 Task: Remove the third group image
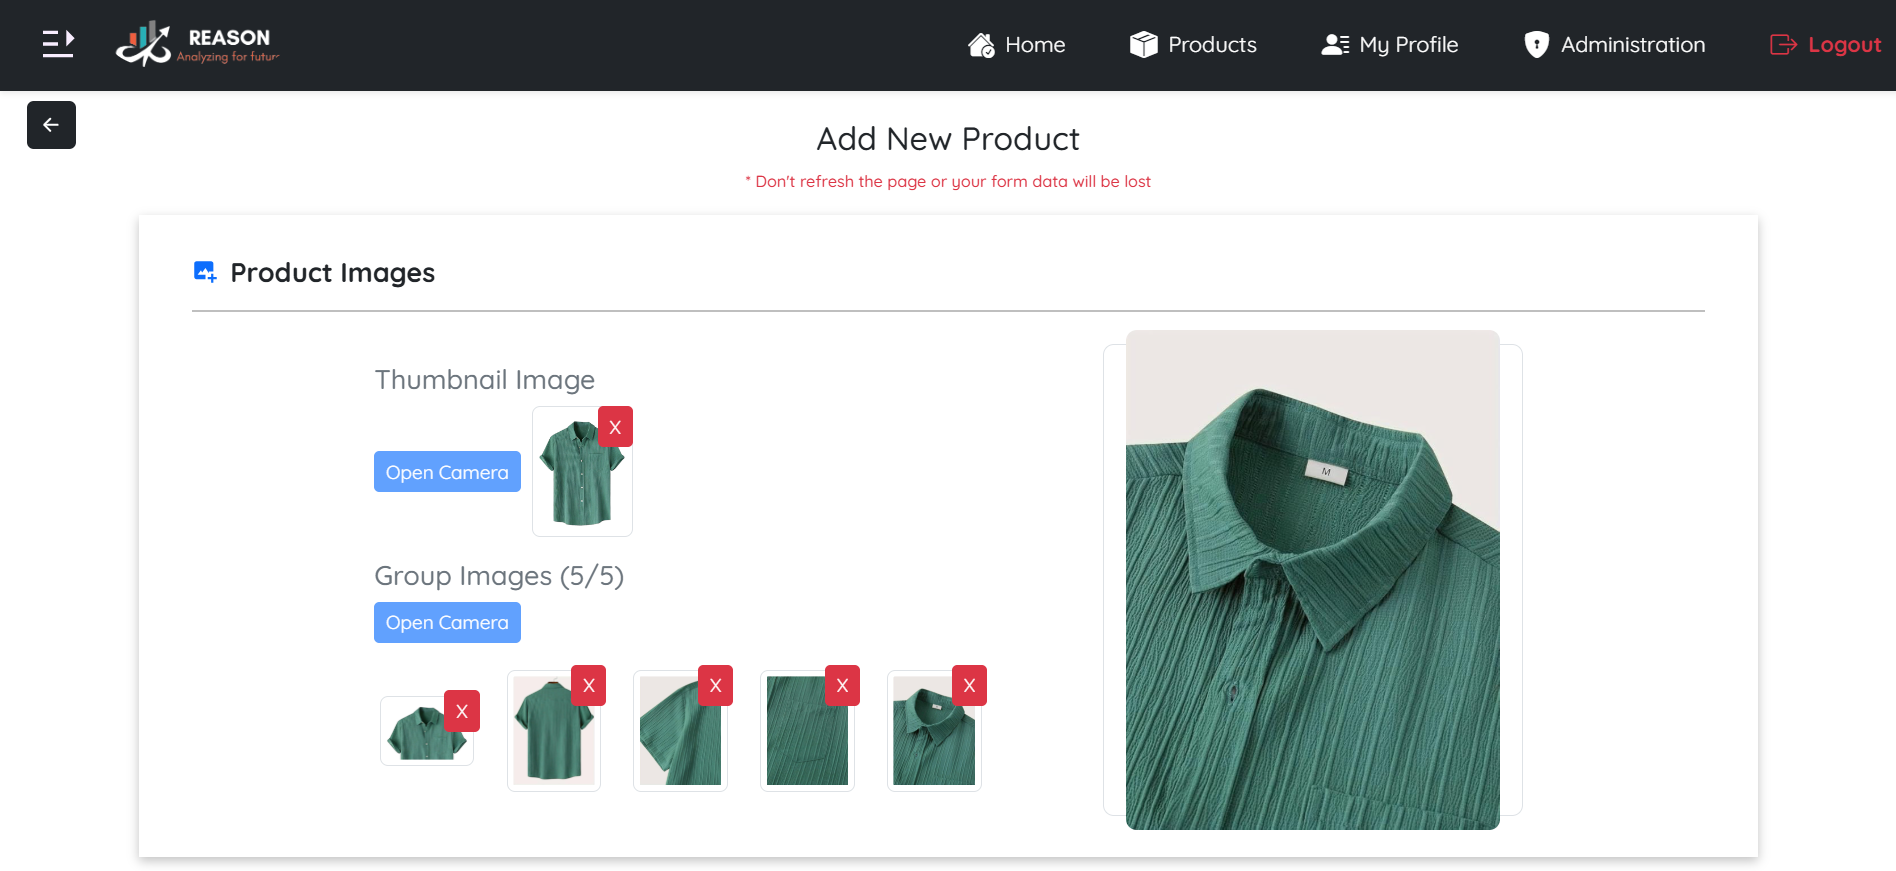(715, 685)
